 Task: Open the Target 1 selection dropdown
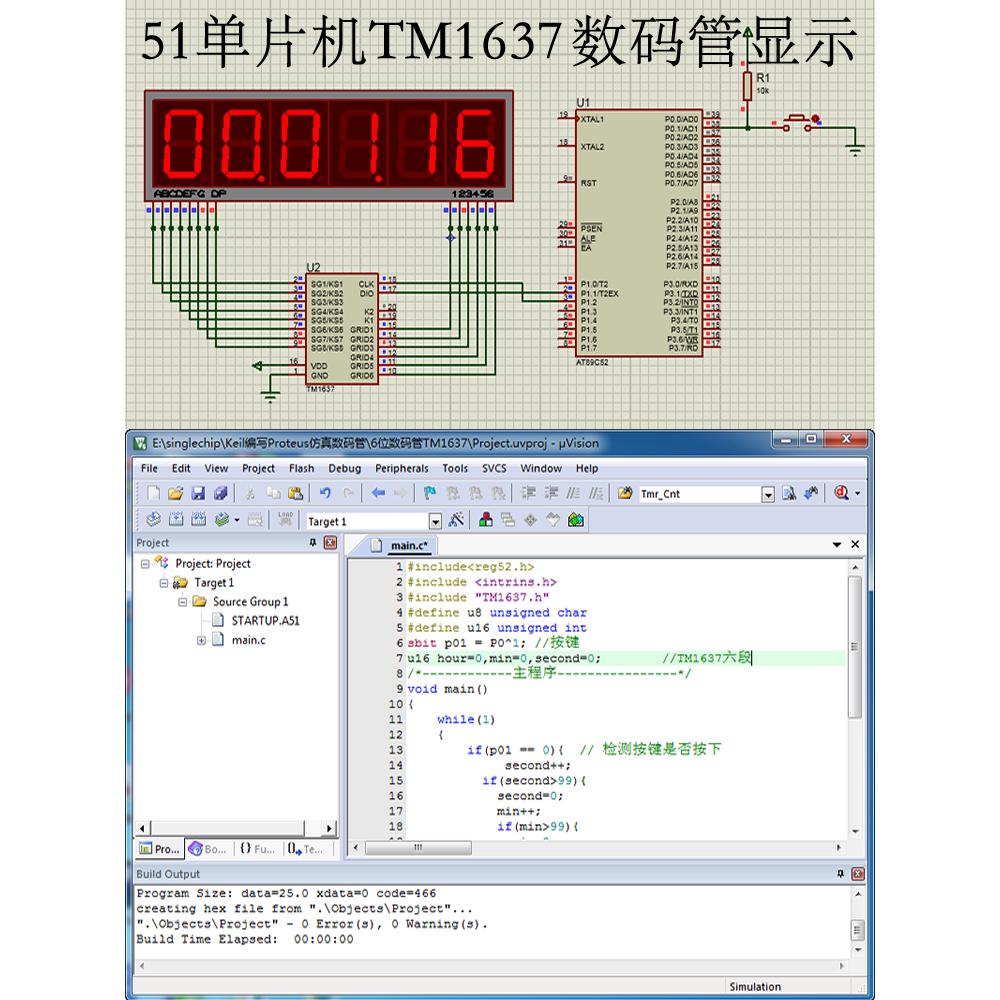pos(436,520)
